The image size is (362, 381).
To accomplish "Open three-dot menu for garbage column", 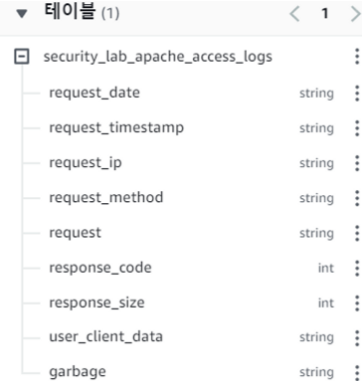I will pyautogui.click(x=357, y=372).
